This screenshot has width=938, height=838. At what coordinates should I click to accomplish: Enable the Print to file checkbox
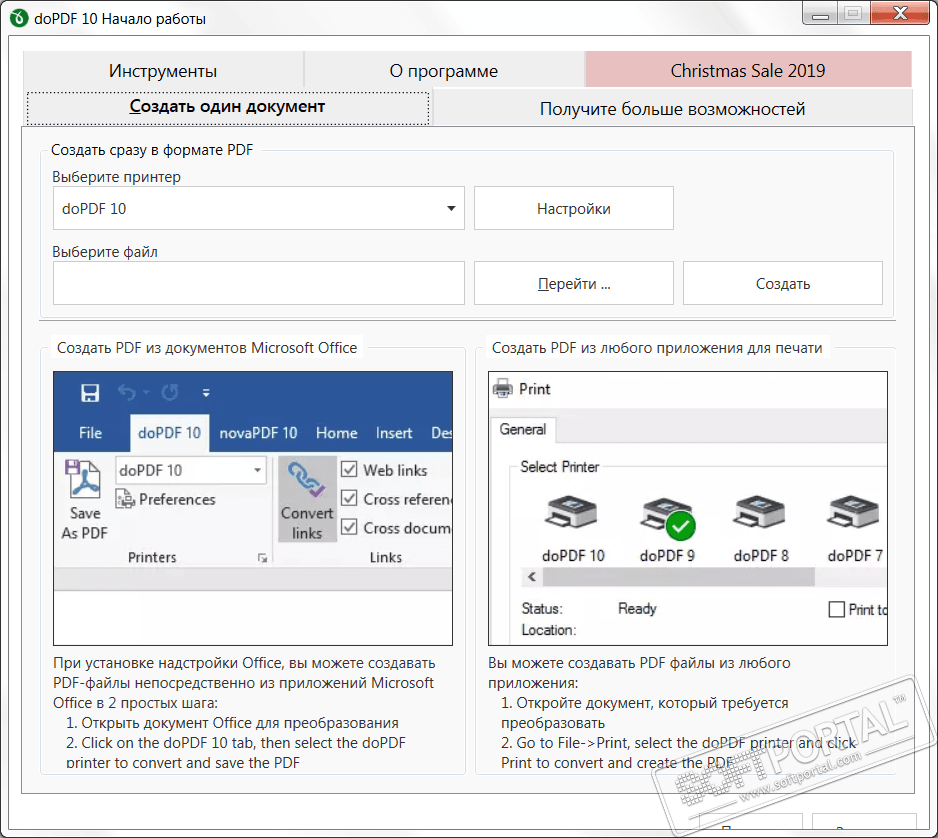836,610
